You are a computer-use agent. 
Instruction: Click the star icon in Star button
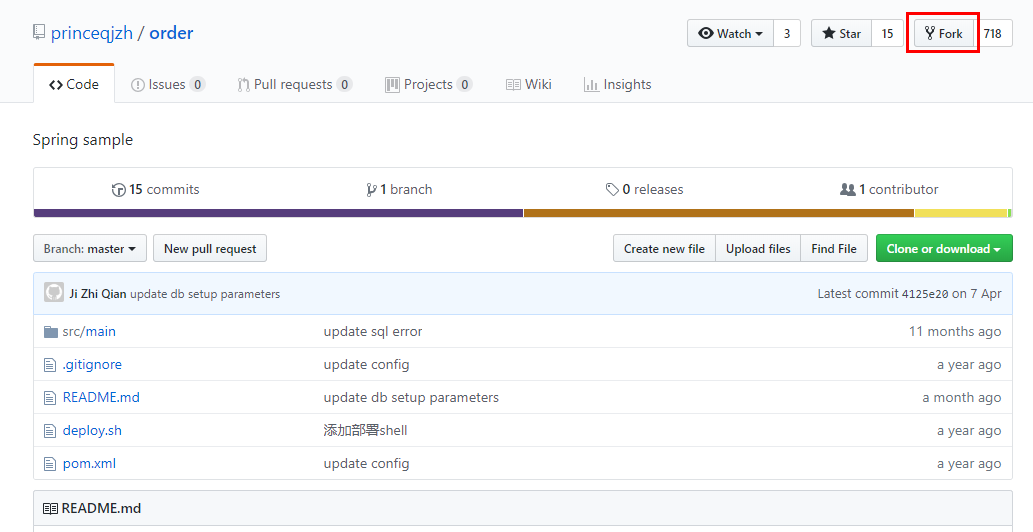tap(829, 33)
